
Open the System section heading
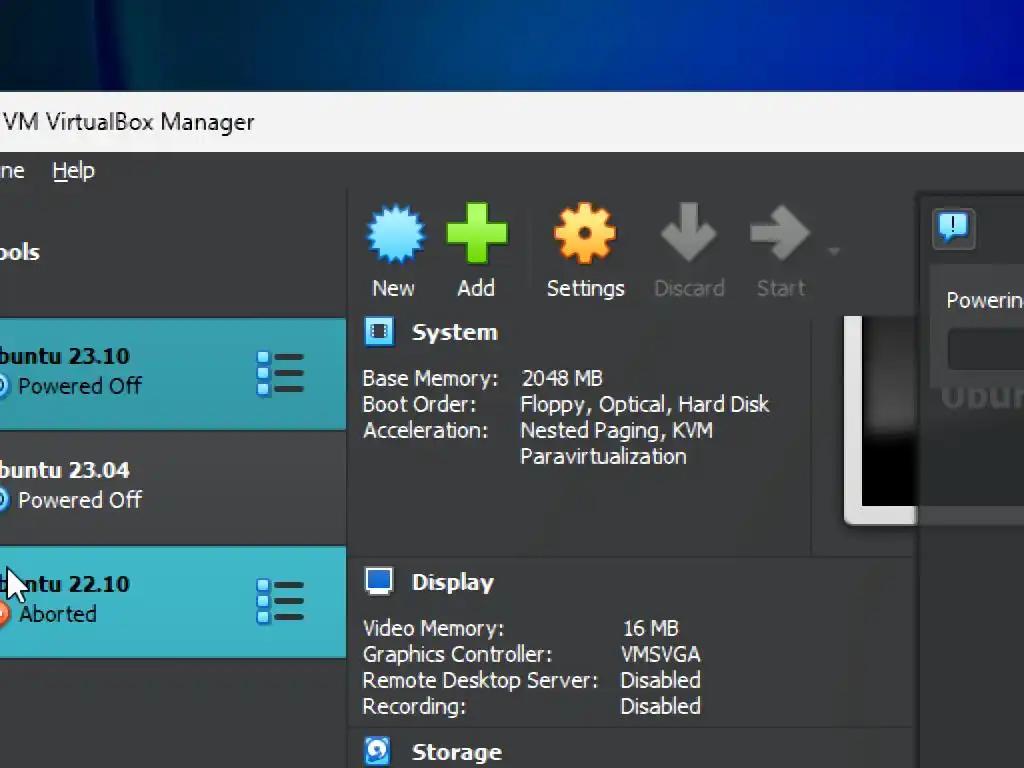pos(455,332)
